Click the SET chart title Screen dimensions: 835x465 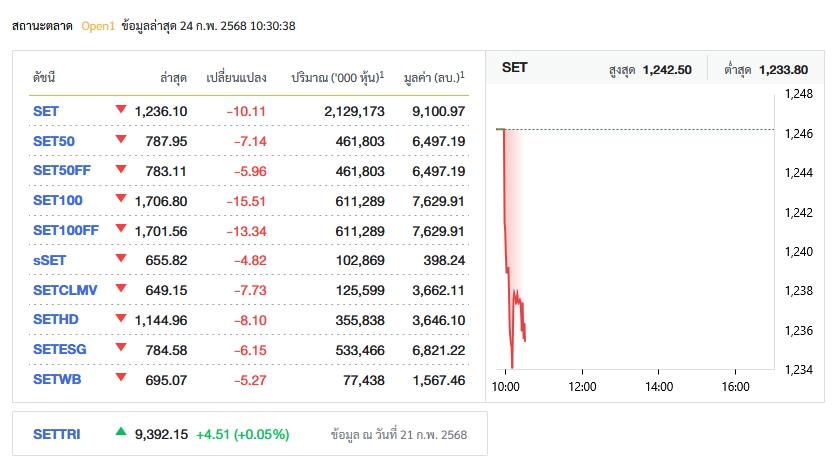(514, 68)
